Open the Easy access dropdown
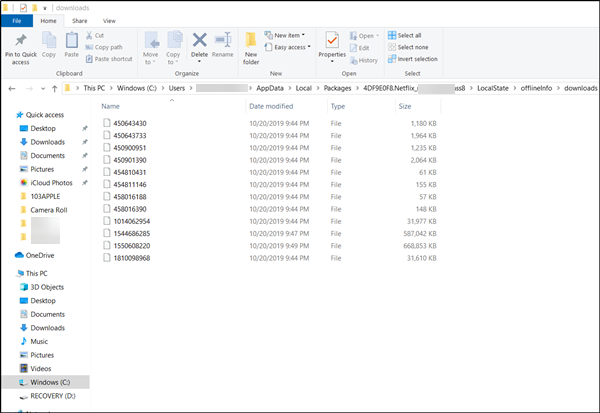 (x=287, y=47)
